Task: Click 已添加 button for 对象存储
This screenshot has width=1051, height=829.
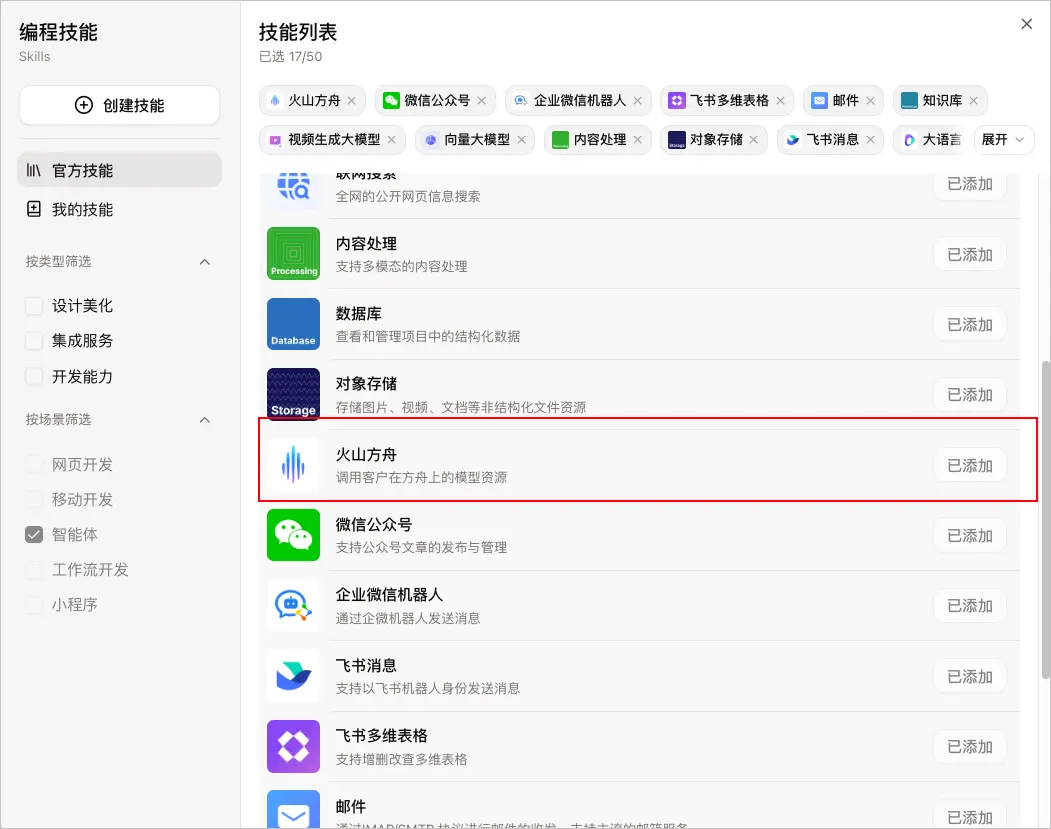Action: pyautogui.click(x=969, y=395)
